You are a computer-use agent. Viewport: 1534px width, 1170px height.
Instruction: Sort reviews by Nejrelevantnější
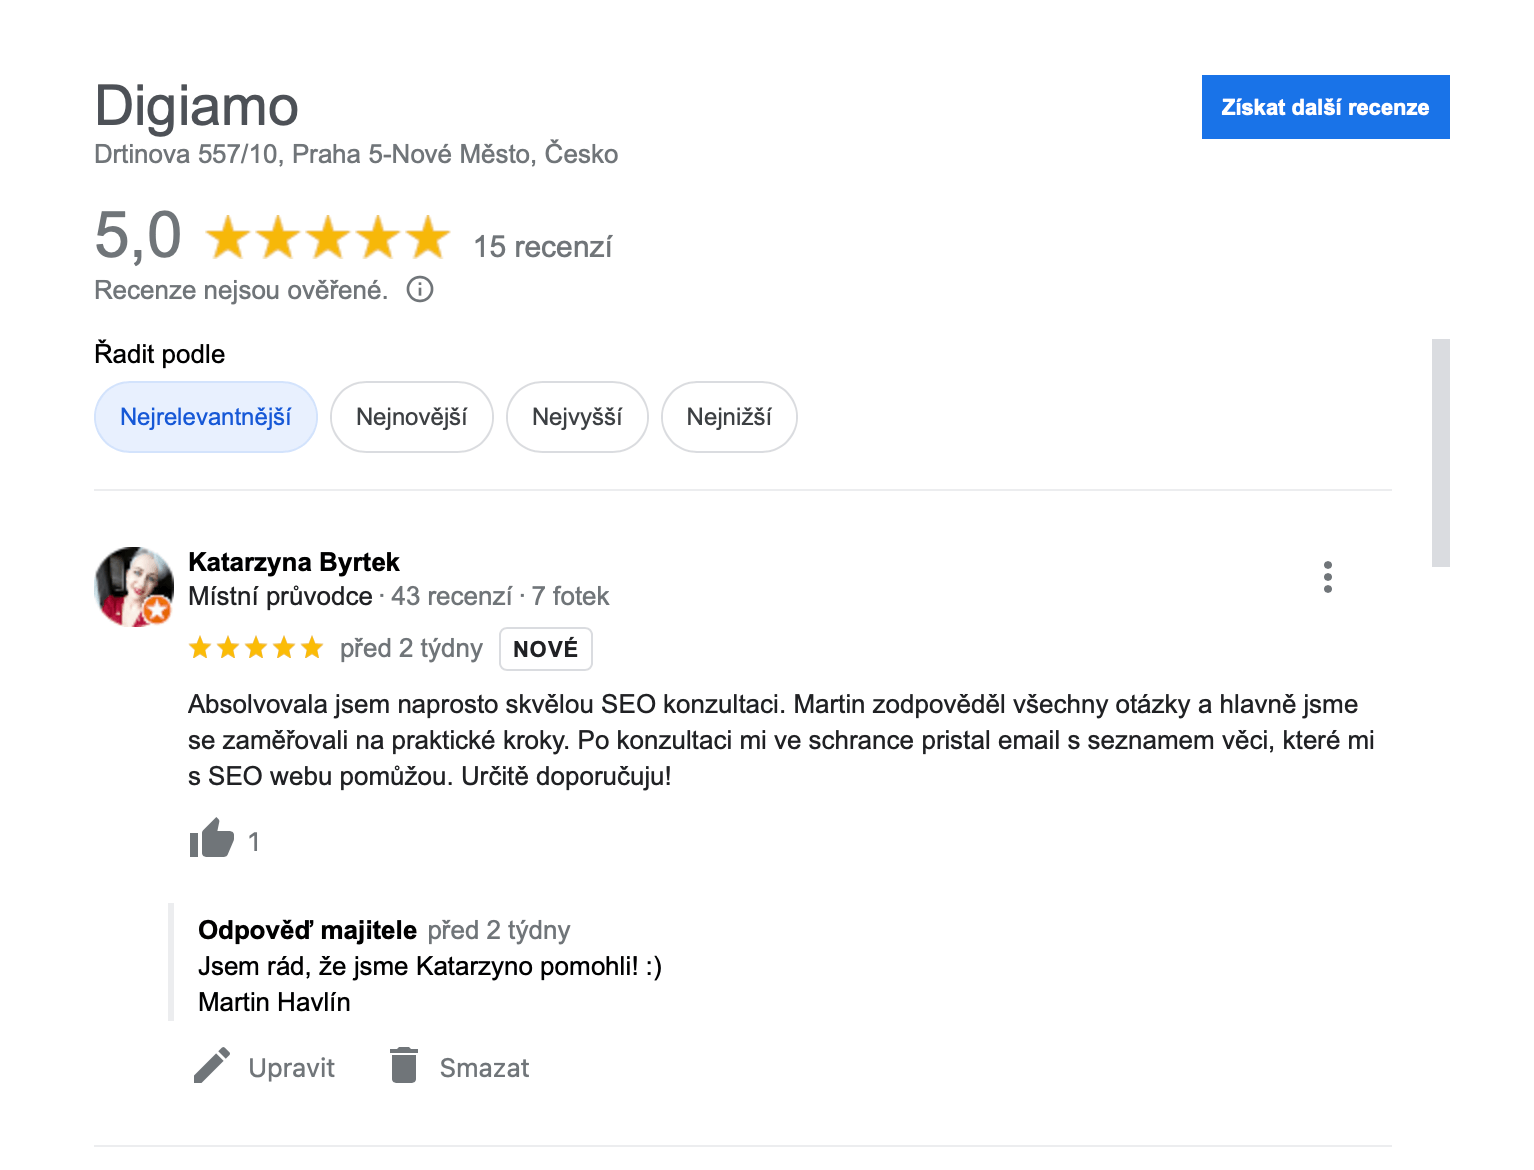tap(206, 417)
